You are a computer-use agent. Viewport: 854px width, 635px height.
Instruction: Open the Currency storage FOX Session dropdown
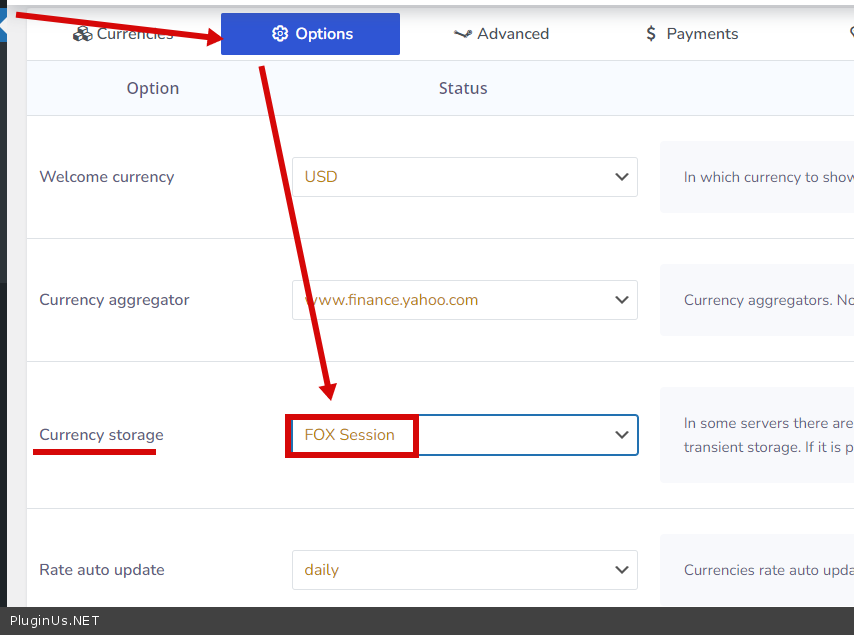tap(464, 435)
